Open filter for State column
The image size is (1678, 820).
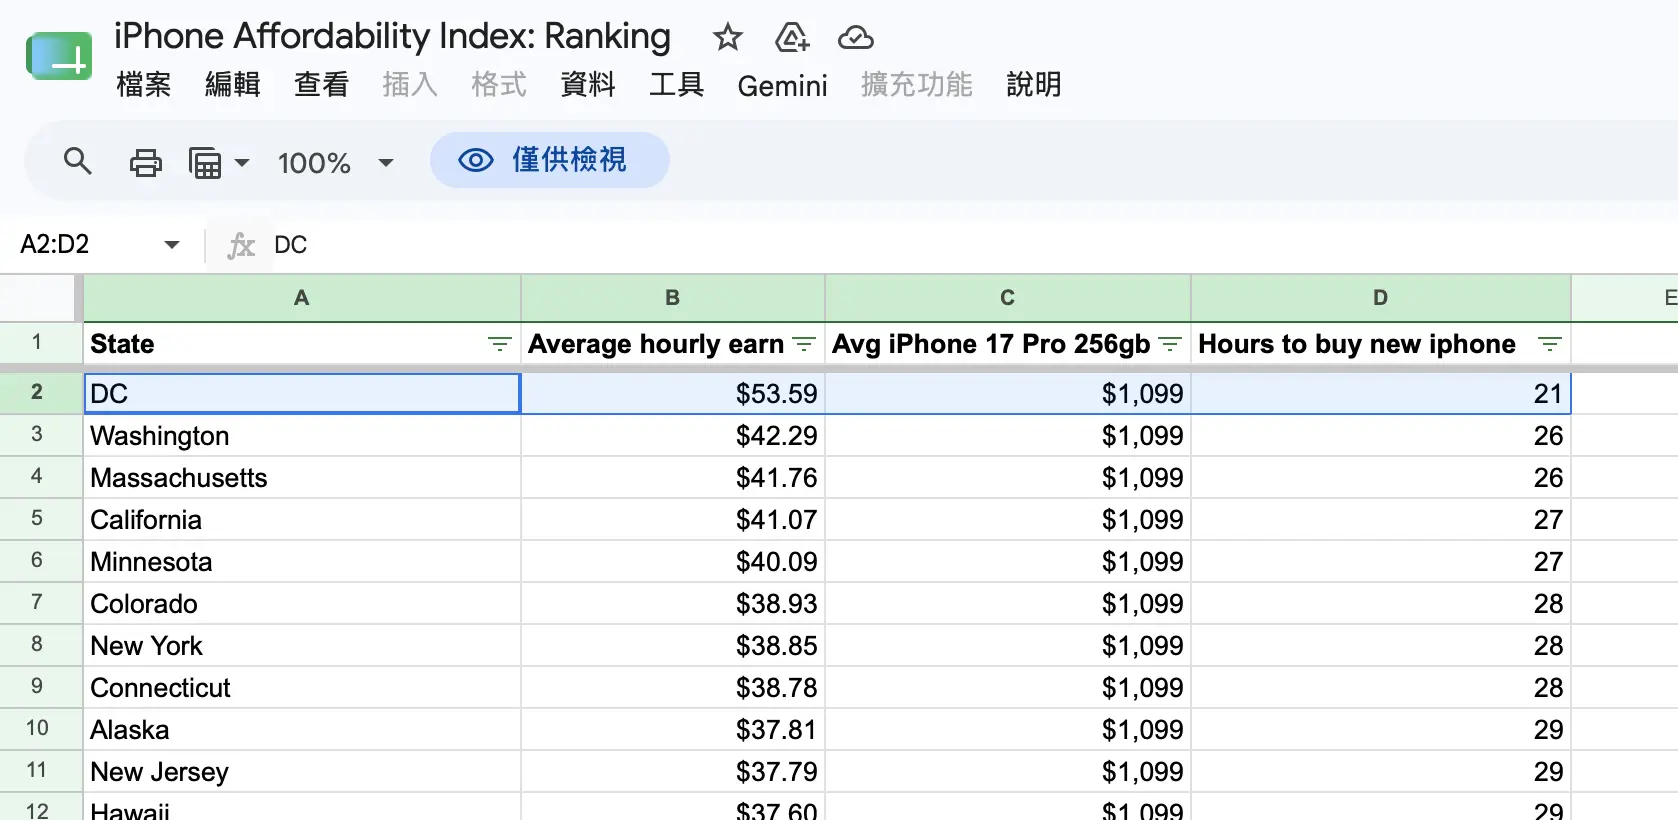point(499,344)
